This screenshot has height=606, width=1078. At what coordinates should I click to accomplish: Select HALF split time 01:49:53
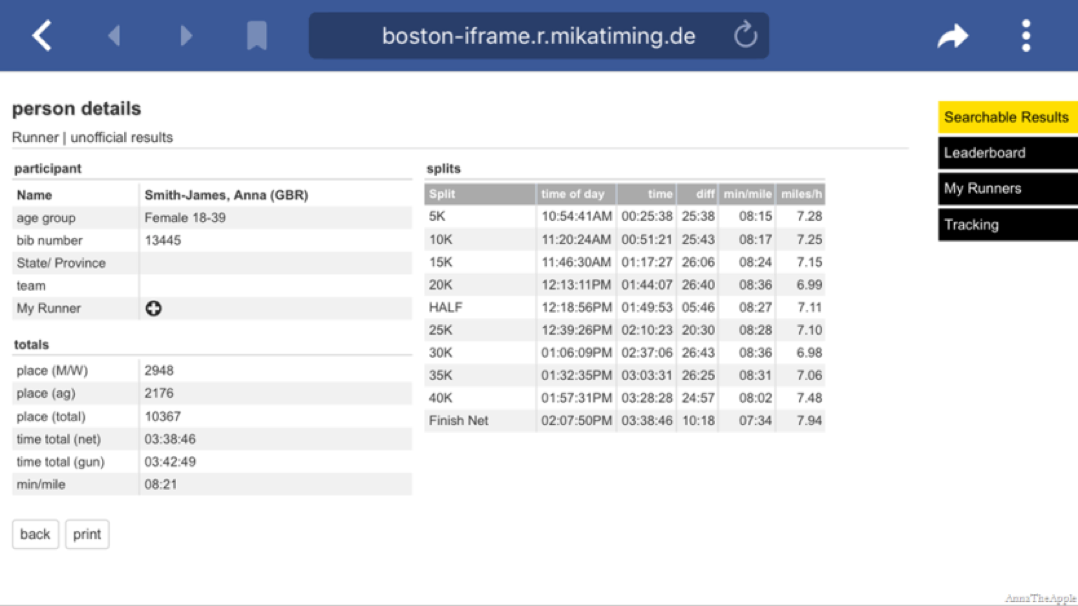647,307
